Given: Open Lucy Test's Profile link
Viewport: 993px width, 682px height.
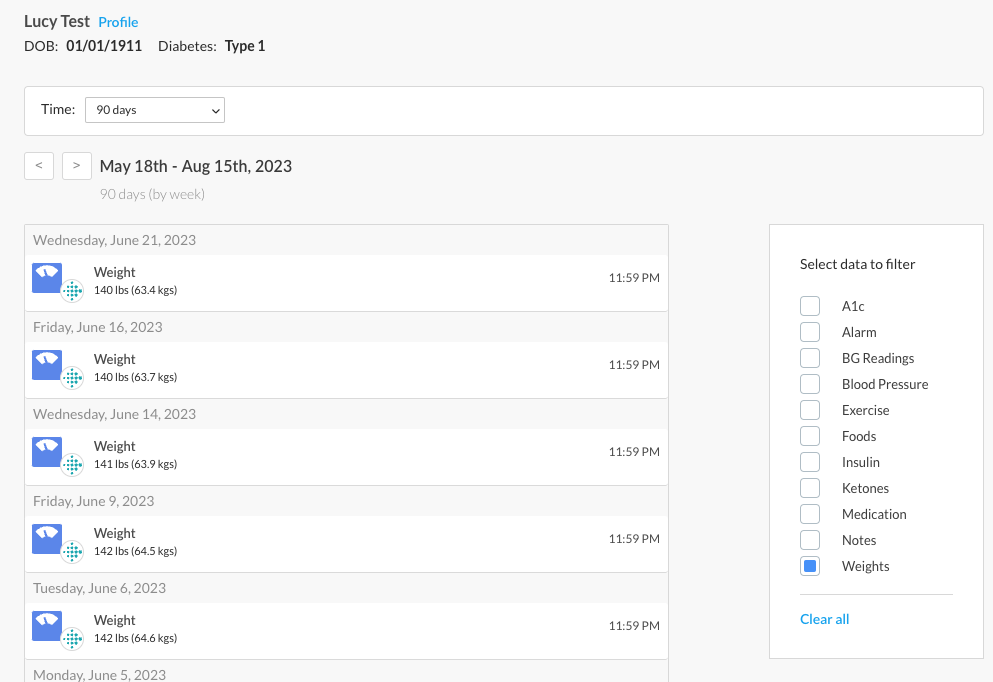Looking at the screenshot, I should (118, 22).
